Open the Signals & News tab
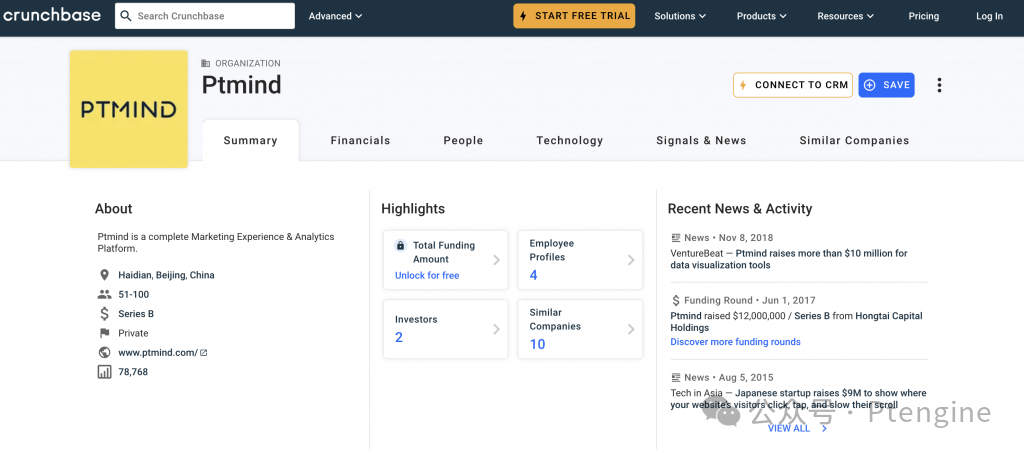Screen dimensions: 1024x453 701,141
